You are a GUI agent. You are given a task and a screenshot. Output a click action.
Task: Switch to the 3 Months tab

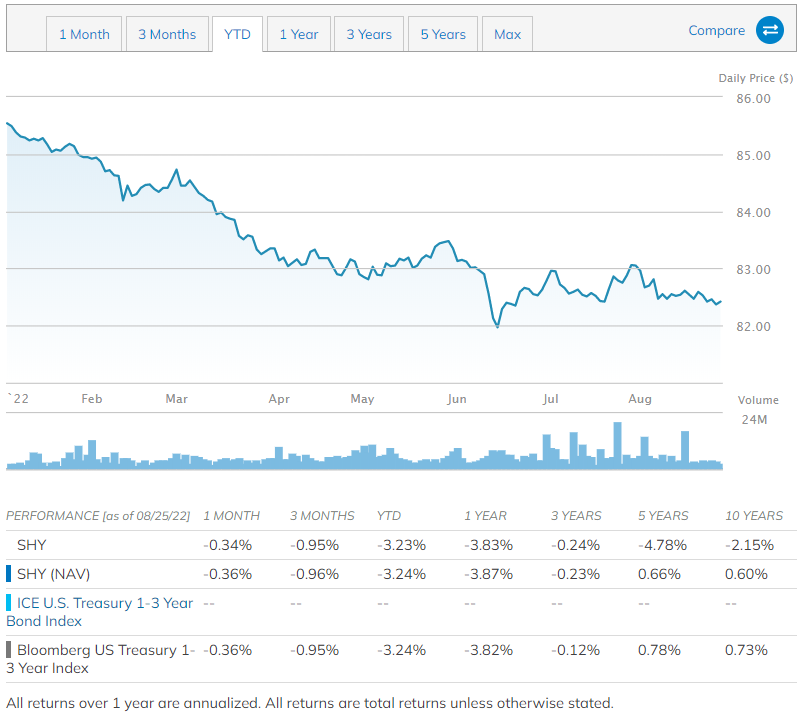[x=167, y=34]
